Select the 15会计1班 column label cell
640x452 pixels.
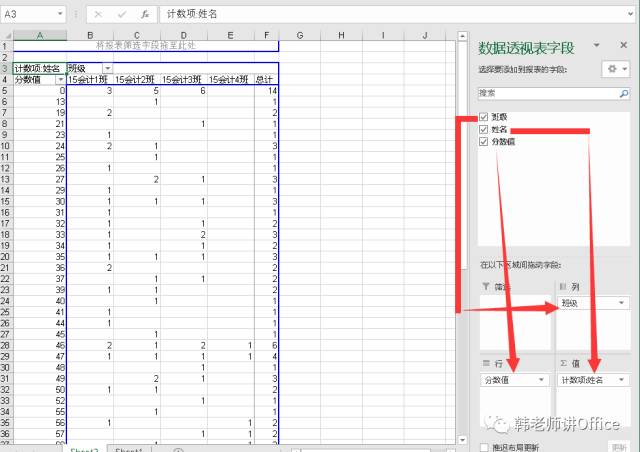(x=90, y=79)
